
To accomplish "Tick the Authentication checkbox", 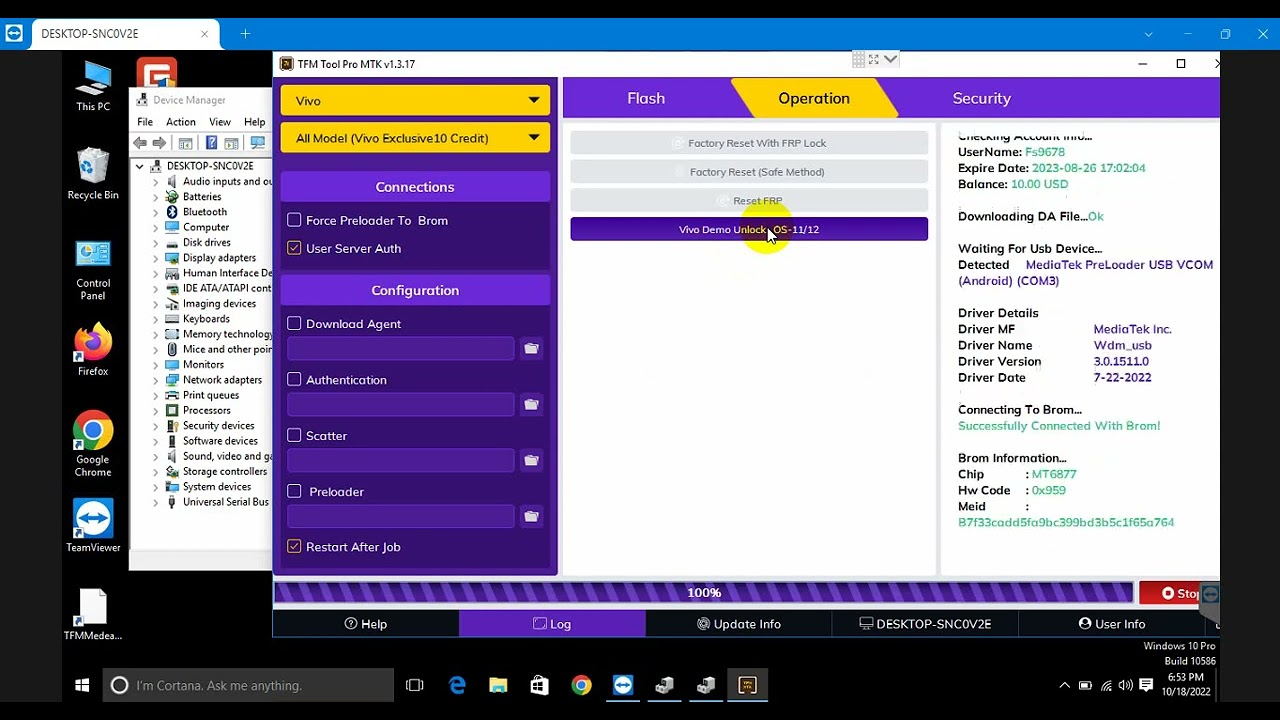I will (x=294, y=379).
